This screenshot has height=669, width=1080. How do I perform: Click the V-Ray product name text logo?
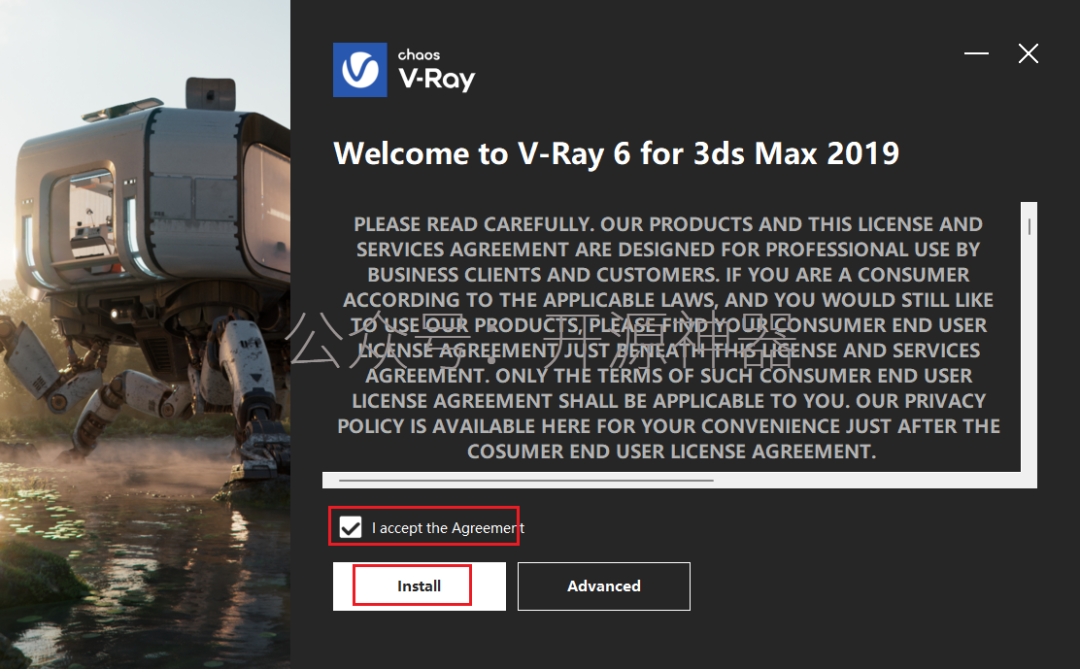tap(437, 79)
